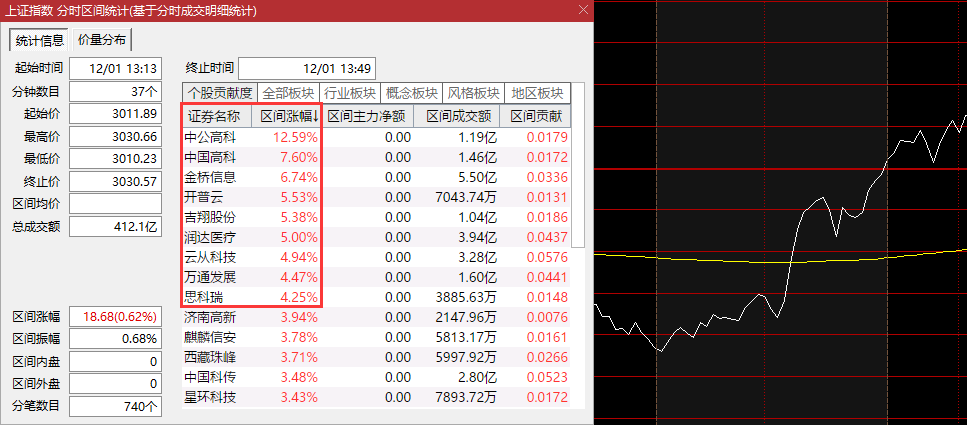Viewport: 967px width, 425px height.
Task: Click the empty 区间均价 field
Action: coord(115,204)
